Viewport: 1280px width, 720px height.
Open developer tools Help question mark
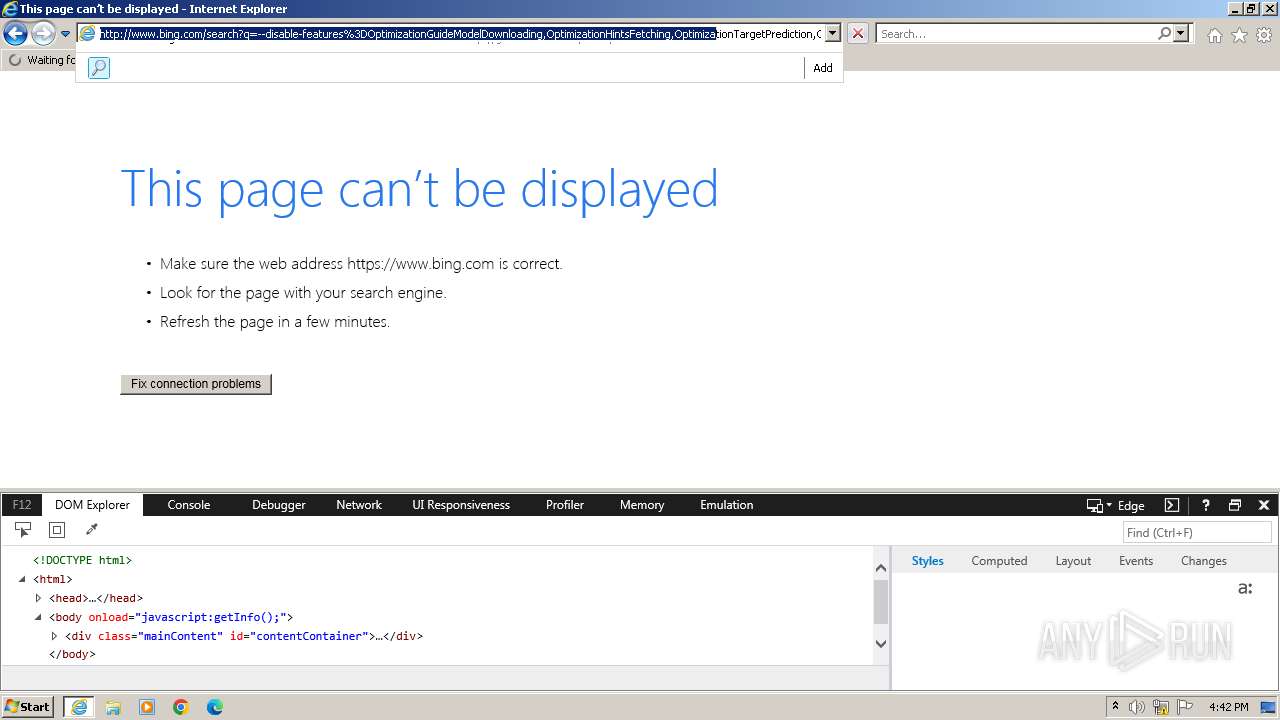coord(1206,505)
